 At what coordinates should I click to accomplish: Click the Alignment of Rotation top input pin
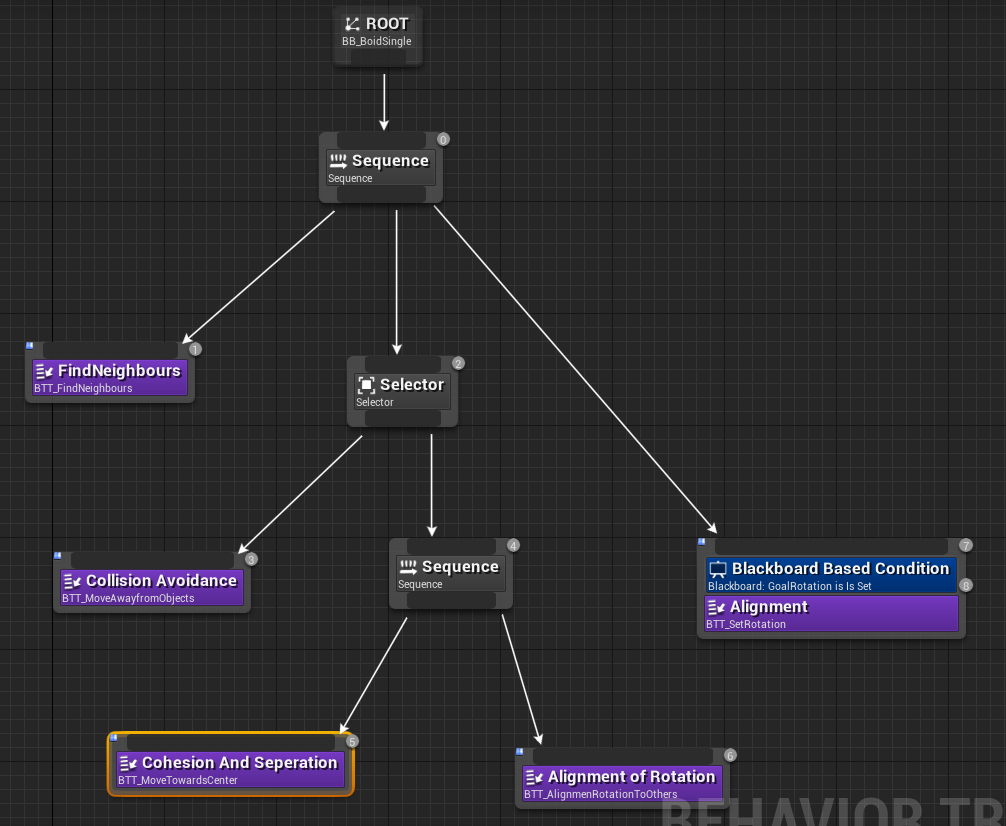pos(623,756)
